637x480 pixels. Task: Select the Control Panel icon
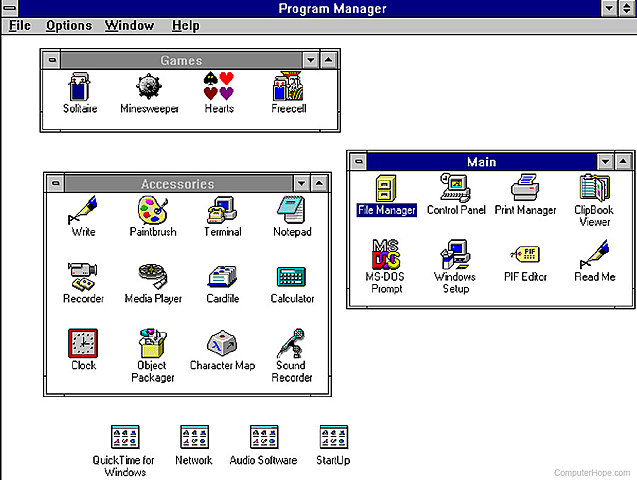(455, 188)
